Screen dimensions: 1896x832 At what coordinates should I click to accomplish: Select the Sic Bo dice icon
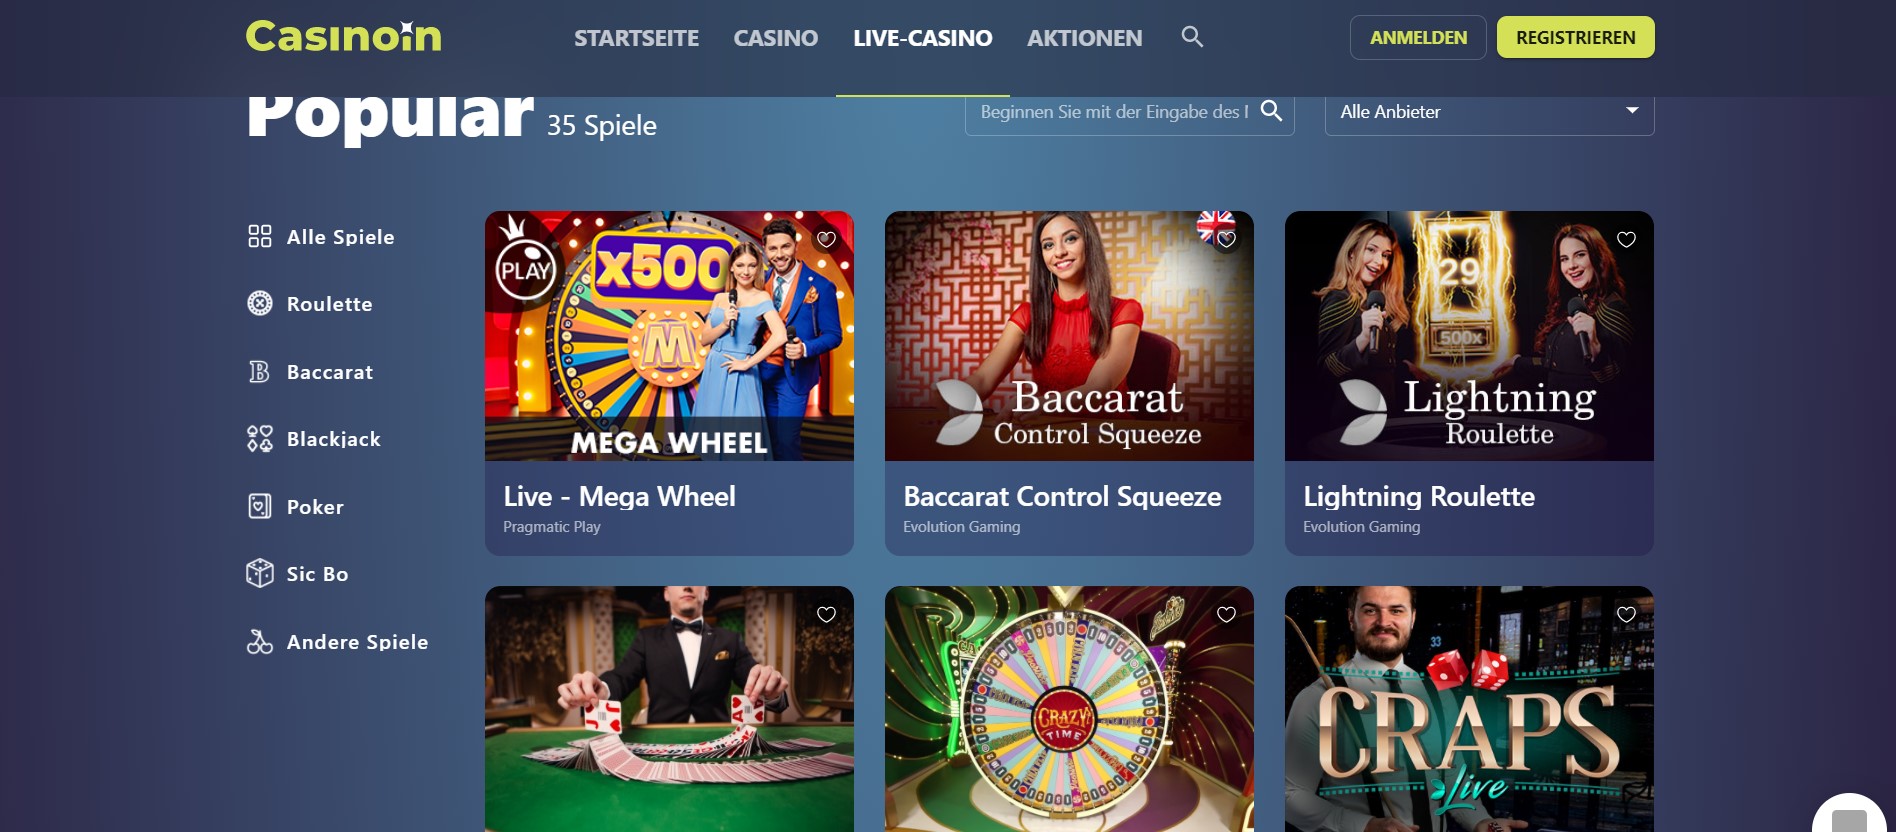[x=260, y=573]
